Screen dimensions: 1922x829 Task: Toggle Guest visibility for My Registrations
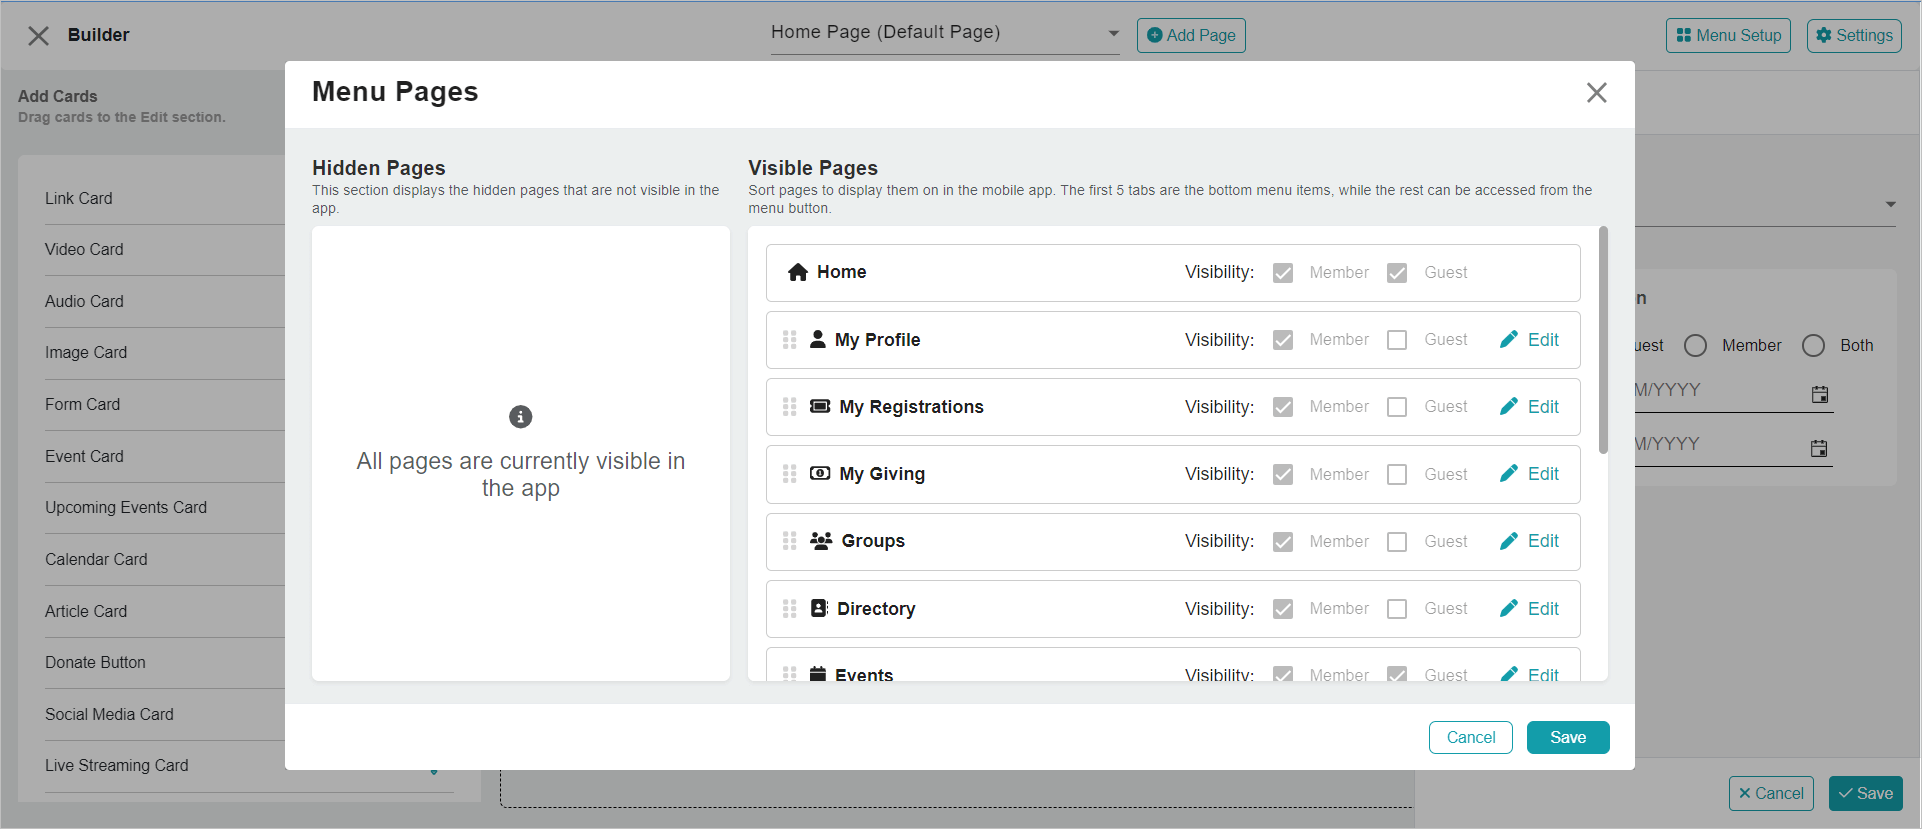1397,407
